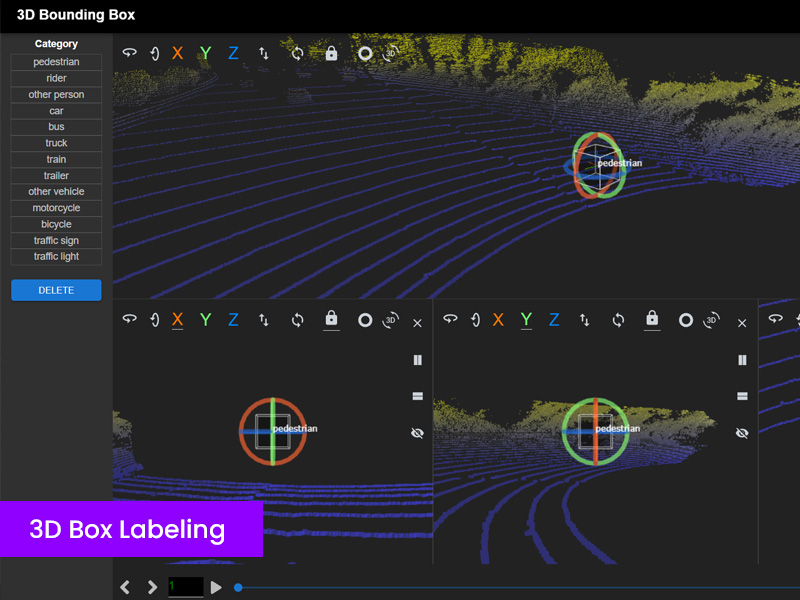Choose the traffic light category

[x=56, y=257]
